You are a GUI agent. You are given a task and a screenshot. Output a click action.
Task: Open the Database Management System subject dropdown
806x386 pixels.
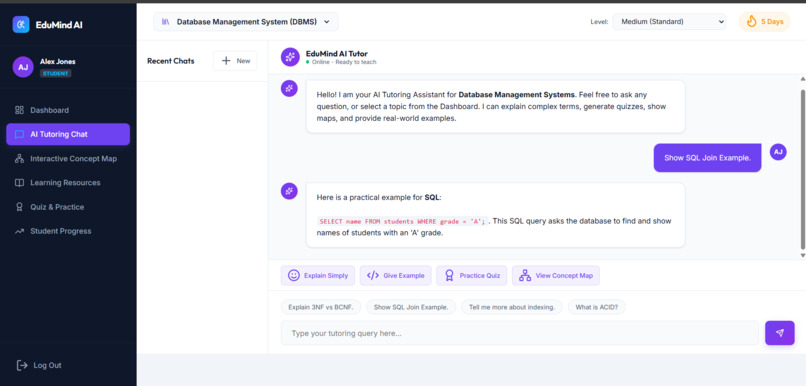pos(246,22)
